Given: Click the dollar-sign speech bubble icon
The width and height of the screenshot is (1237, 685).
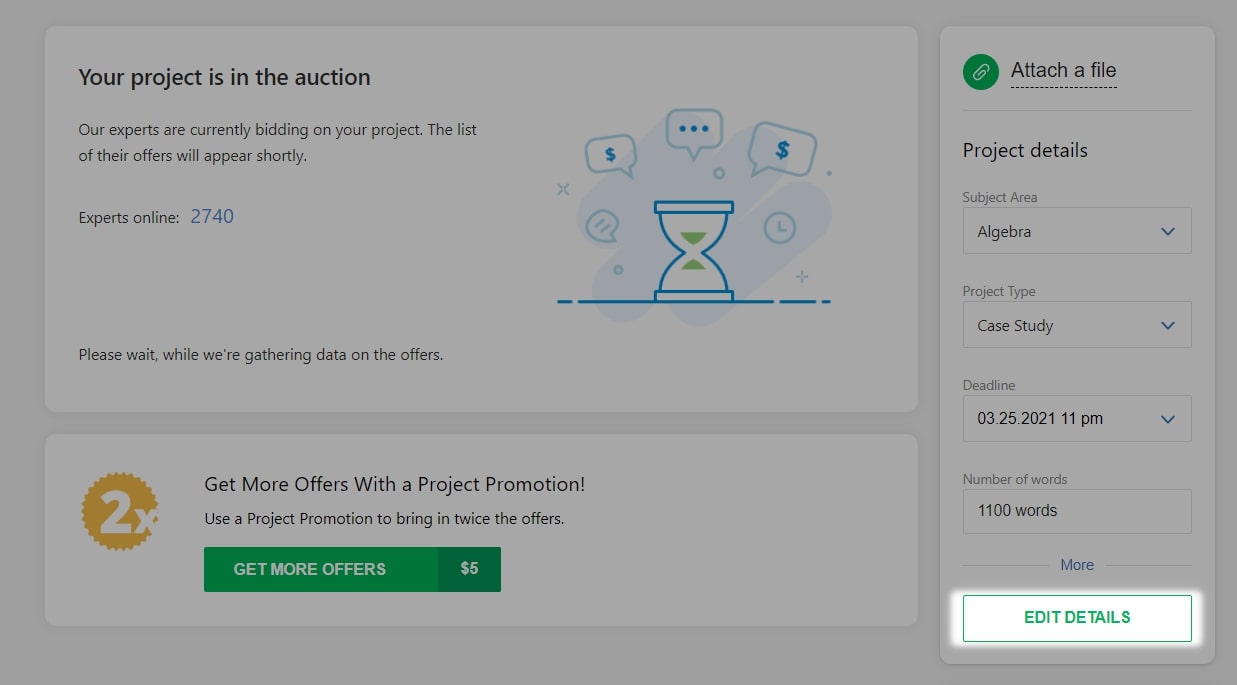Looking at the screenshot, I should point(609,153).
